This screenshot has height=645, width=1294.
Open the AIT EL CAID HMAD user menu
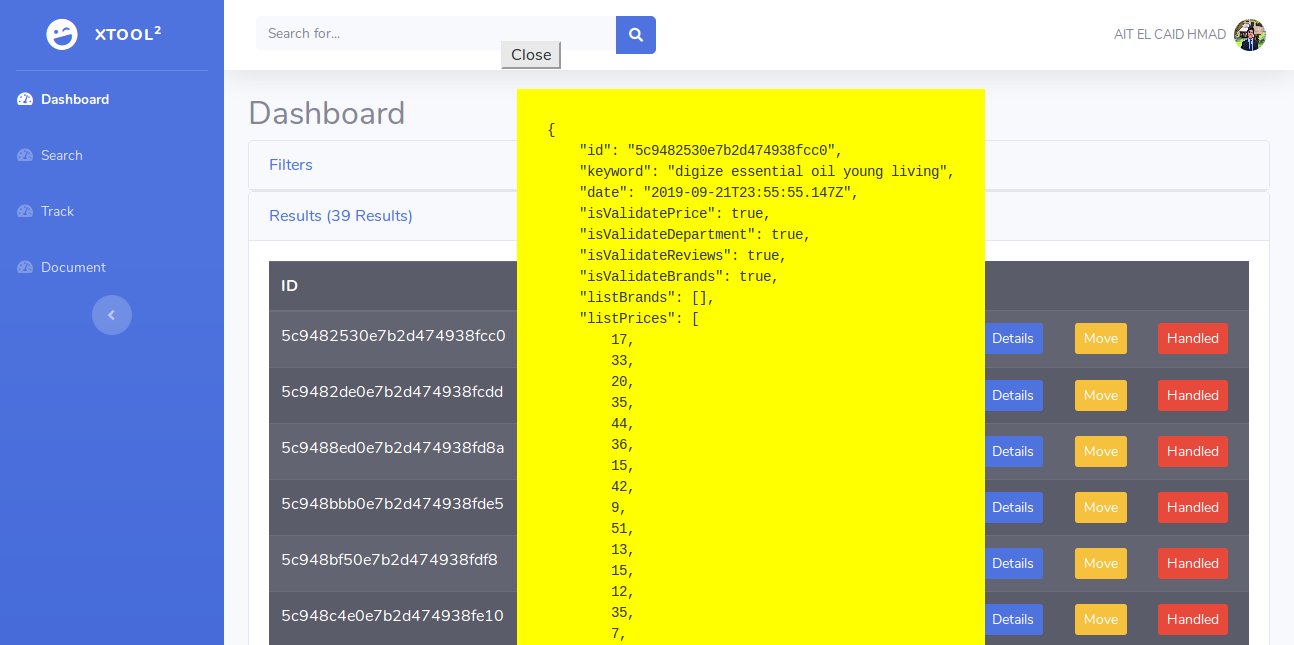[1169, 35]
